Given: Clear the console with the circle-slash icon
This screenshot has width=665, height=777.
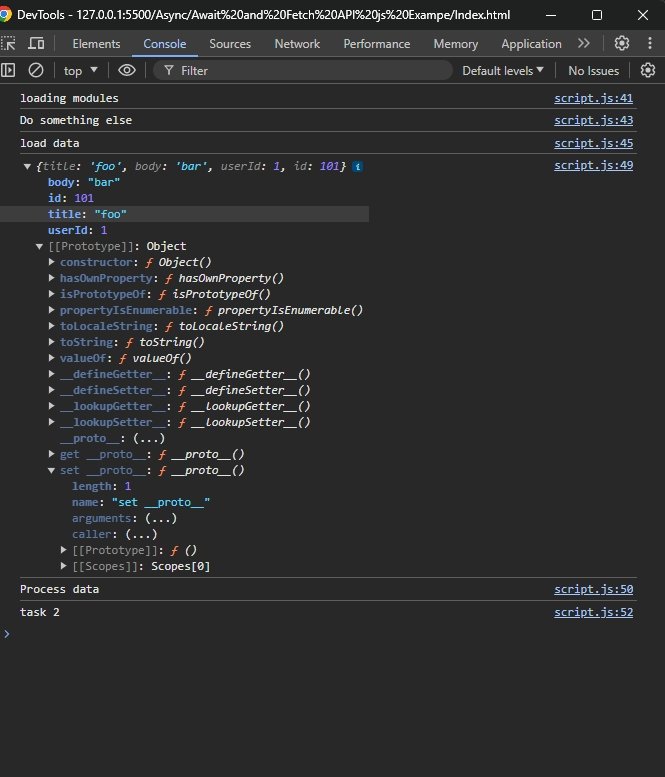Looking at the screenshot, I should [36, 70].
